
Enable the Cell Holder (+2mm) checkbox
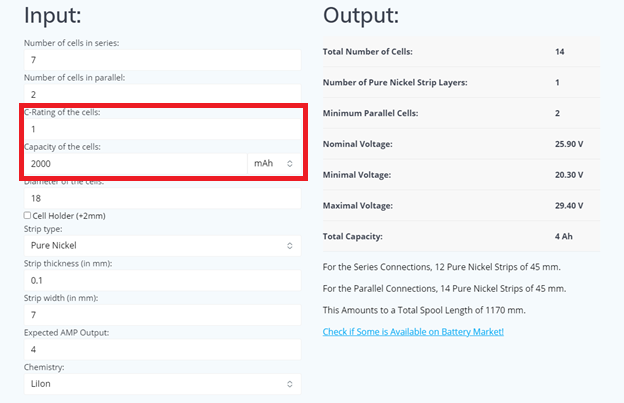pyautogui.click(x=27, y=215)
